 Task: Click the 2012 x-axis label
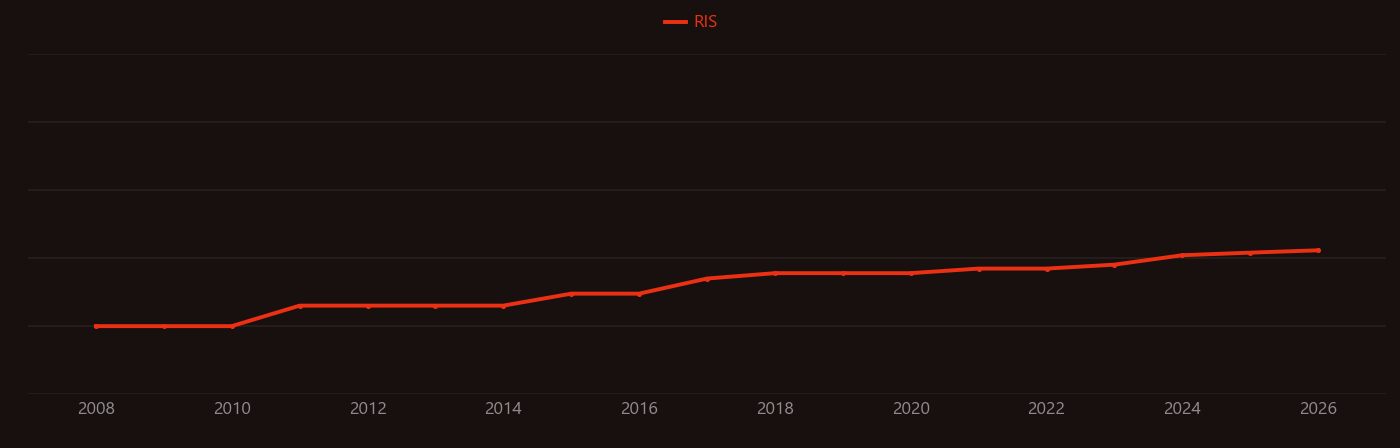(368, 409)
